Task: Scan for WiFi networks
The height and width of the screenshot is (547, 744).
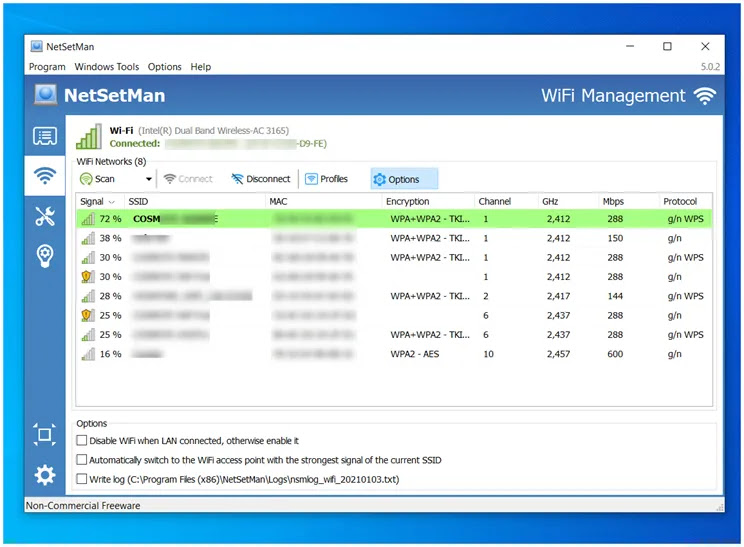Action: click(98, 179)
